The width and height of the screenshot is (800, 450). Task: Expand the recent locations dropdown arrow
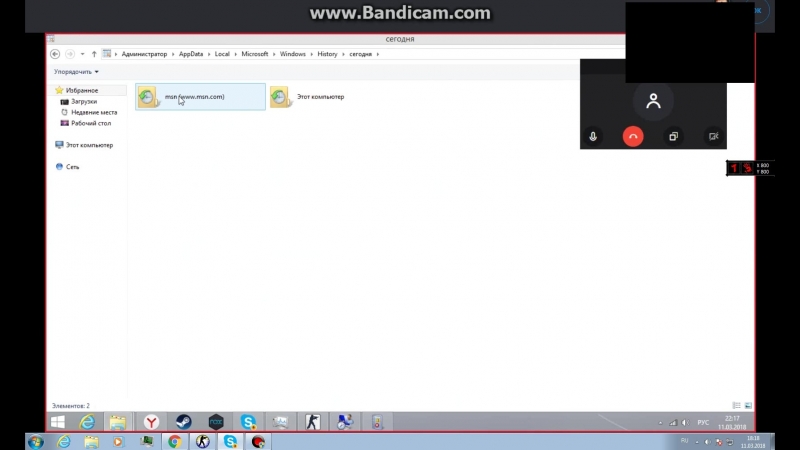tap(82, 54)
